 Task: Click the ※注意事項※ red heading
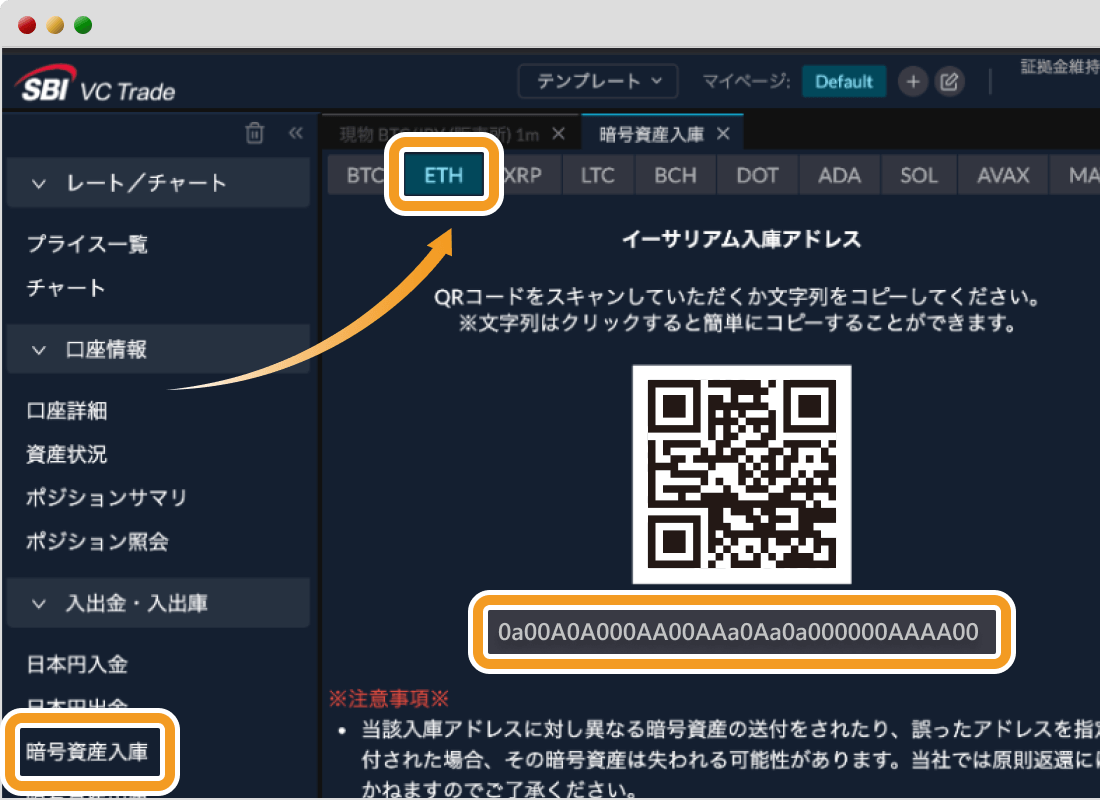tap(389, 698)
